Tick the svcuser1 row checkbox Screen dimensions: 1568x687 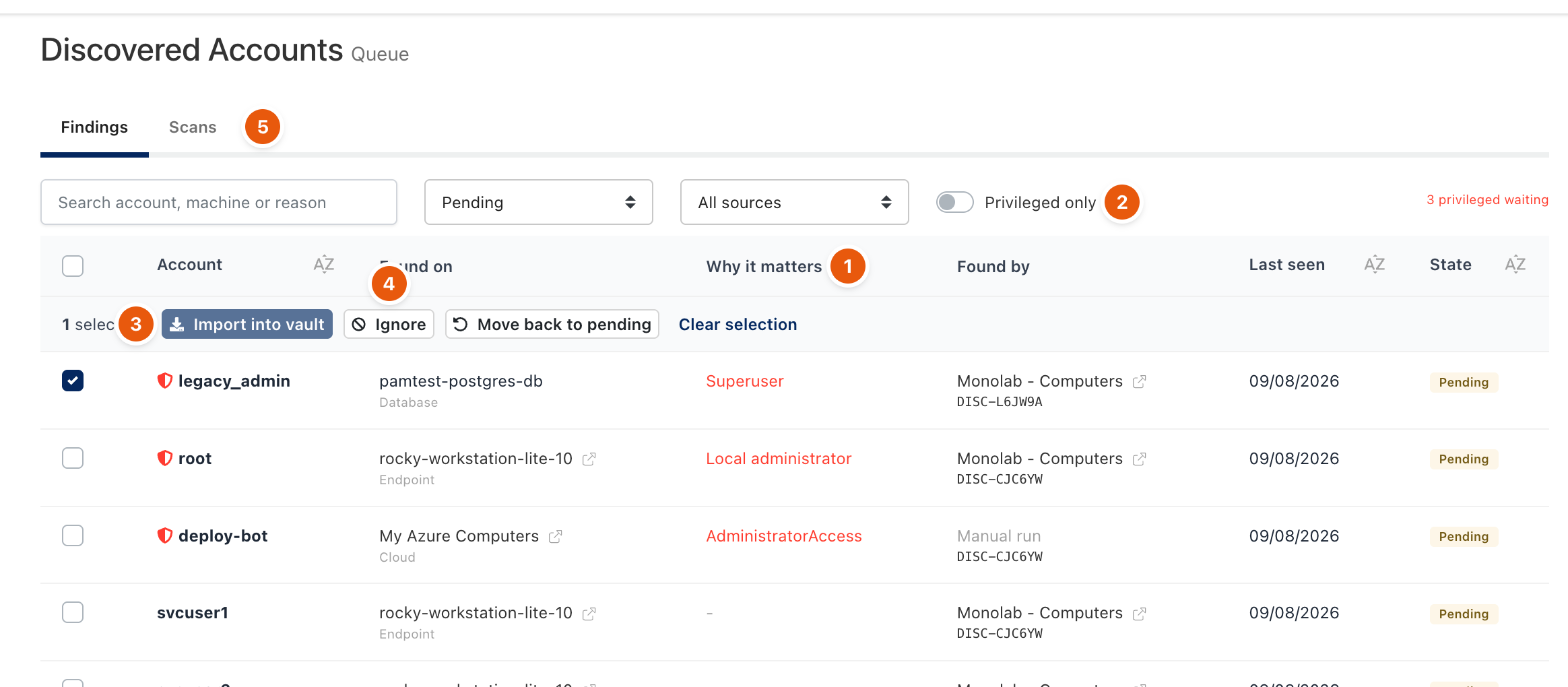tap(73, 612)
